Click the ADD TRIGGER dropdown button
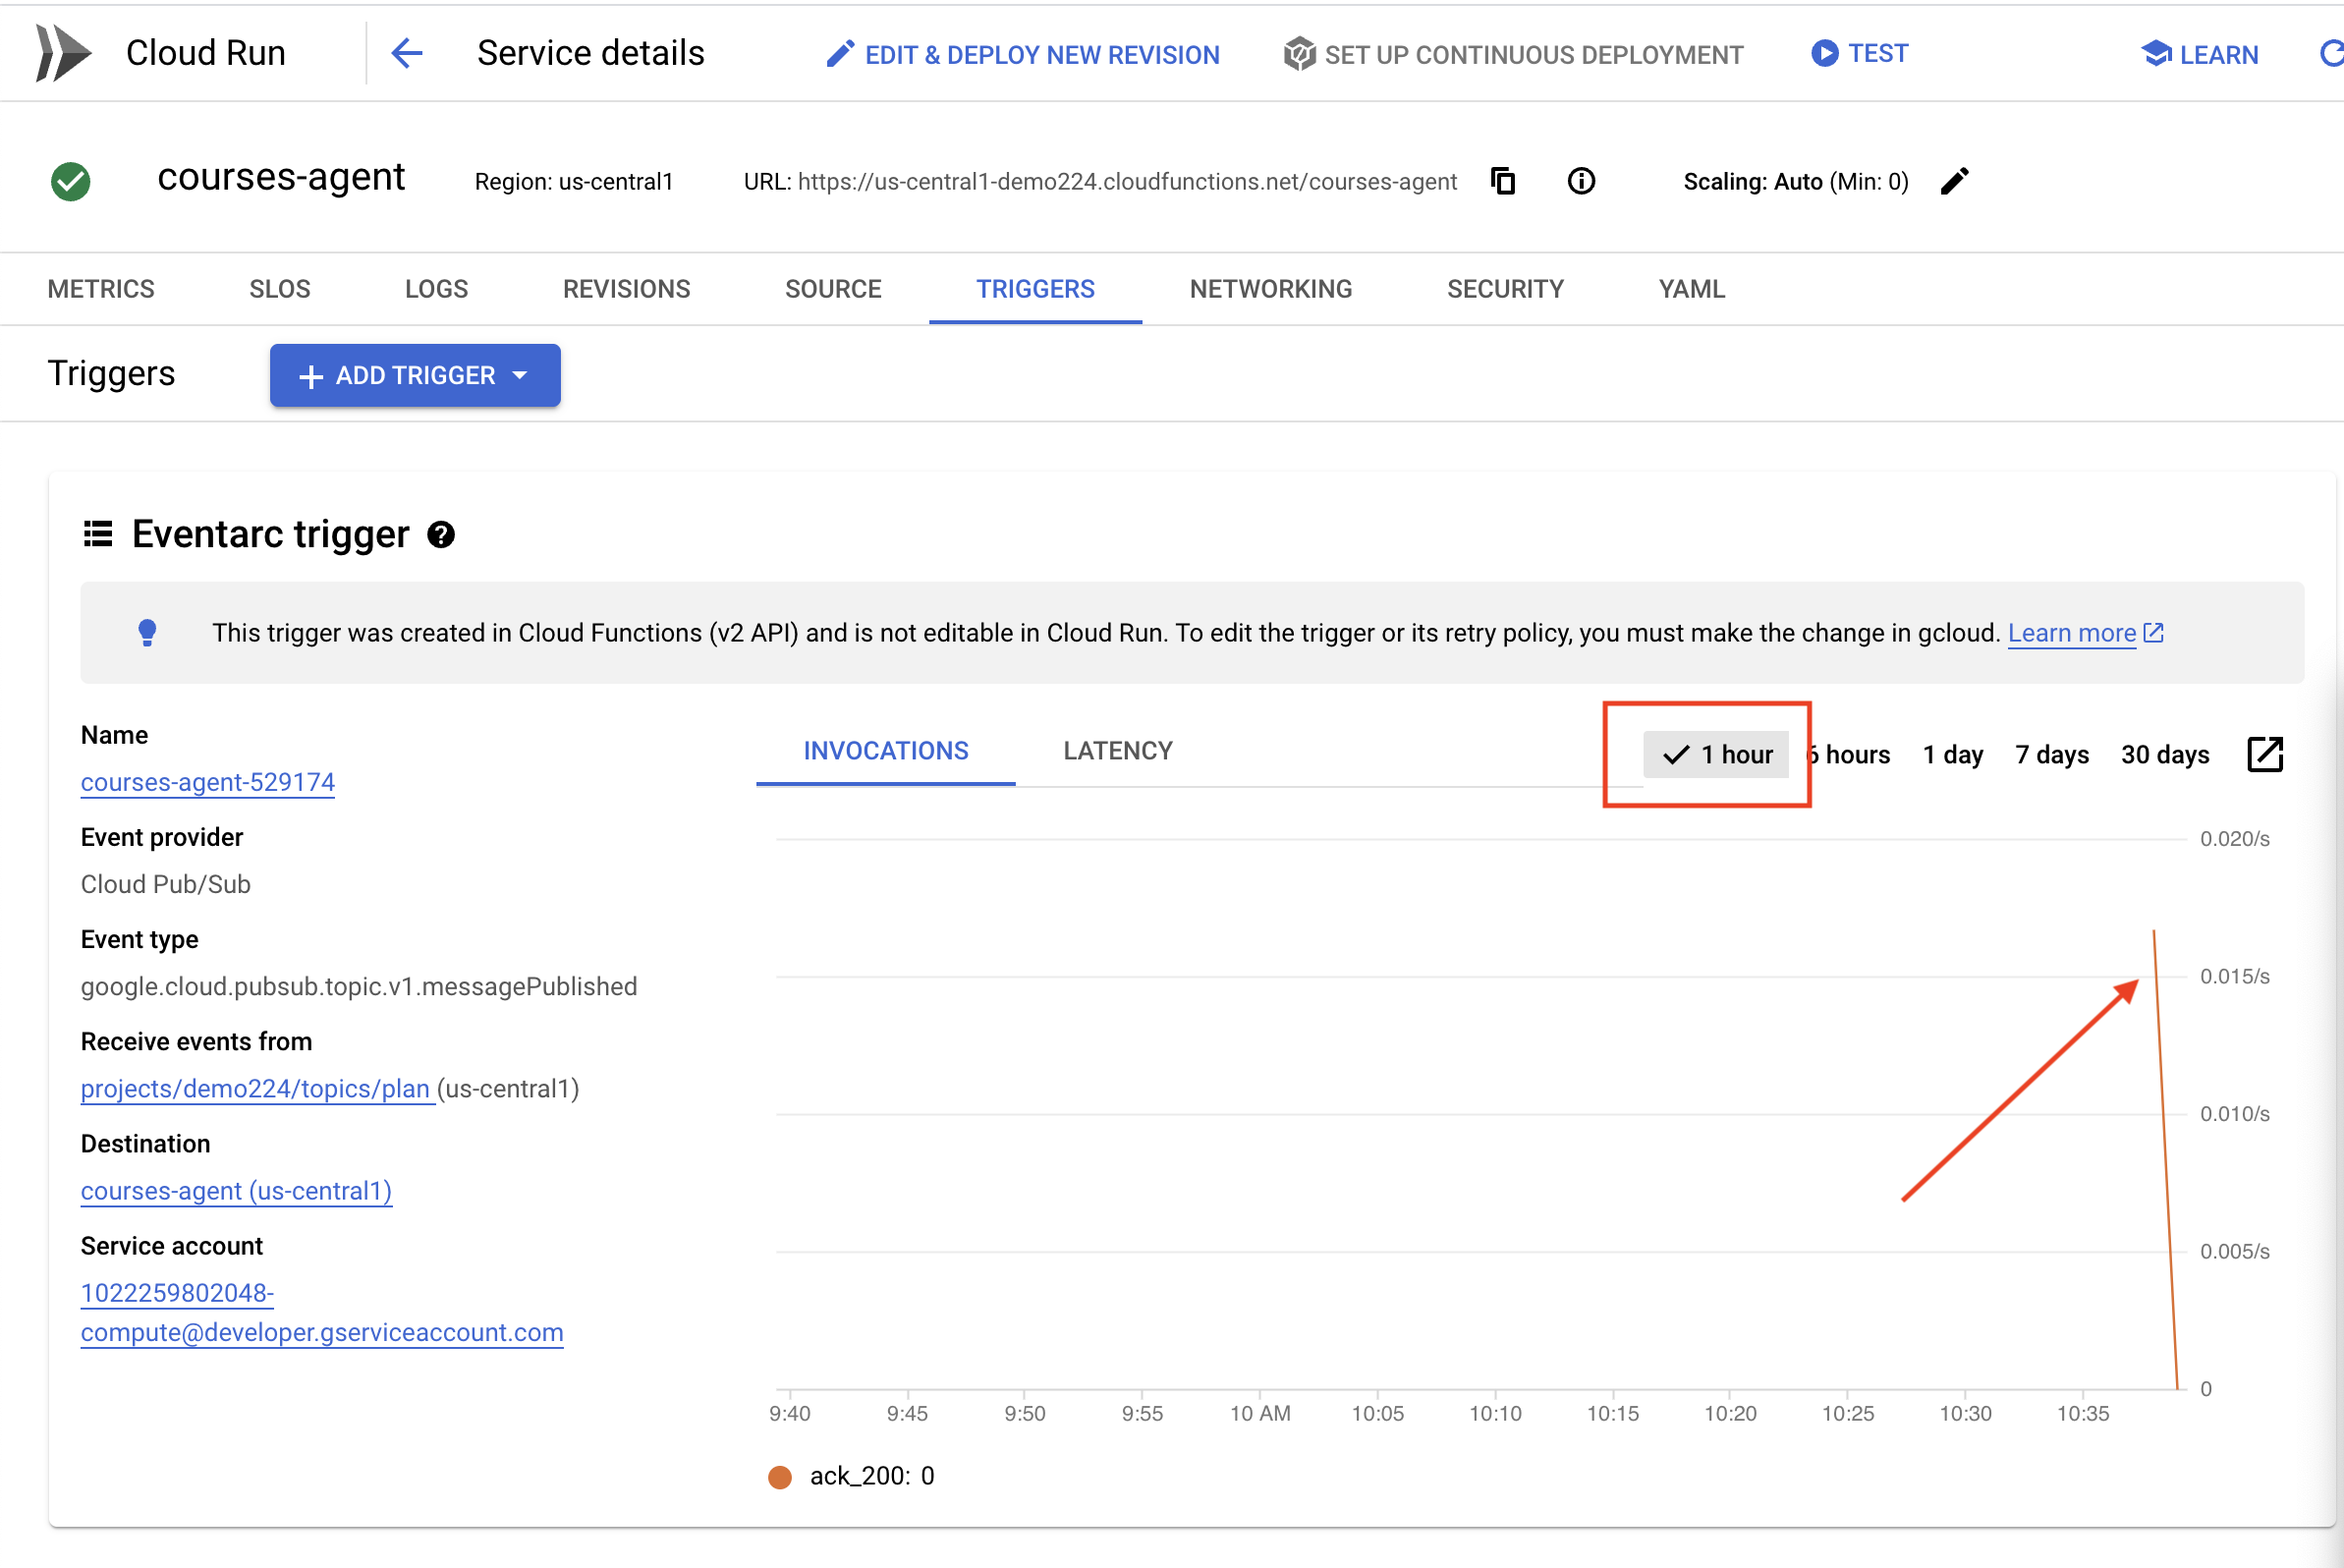This screenshot has width=2344, height=1568. [x=415, y=376]
